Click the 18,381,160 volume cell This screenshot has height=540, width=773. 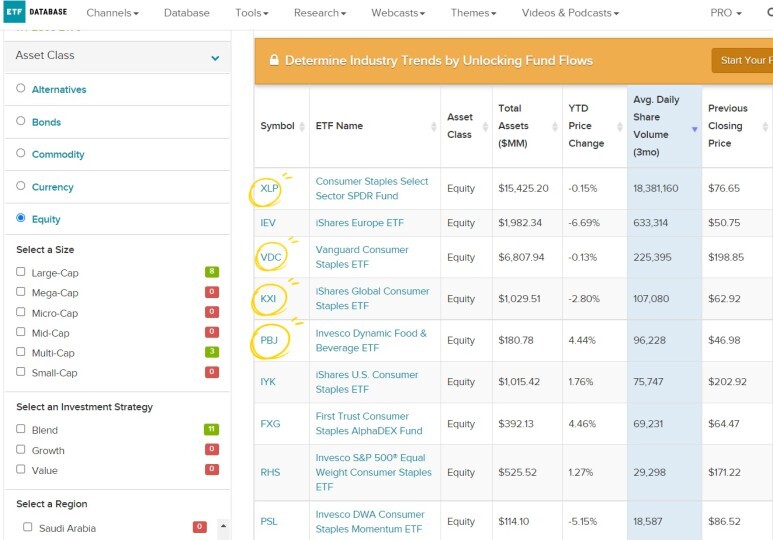pyautogui.click(x=665, y=188)
